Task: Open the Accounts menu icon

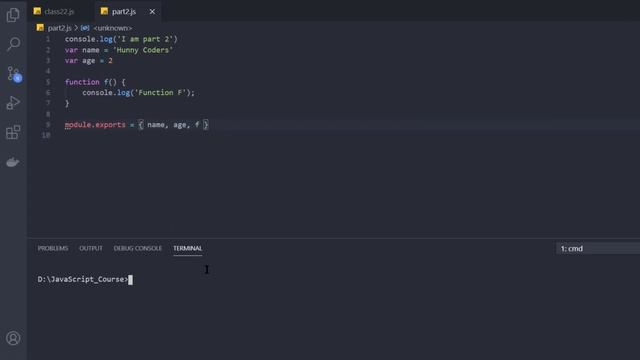Action: [x=13, y=338]
